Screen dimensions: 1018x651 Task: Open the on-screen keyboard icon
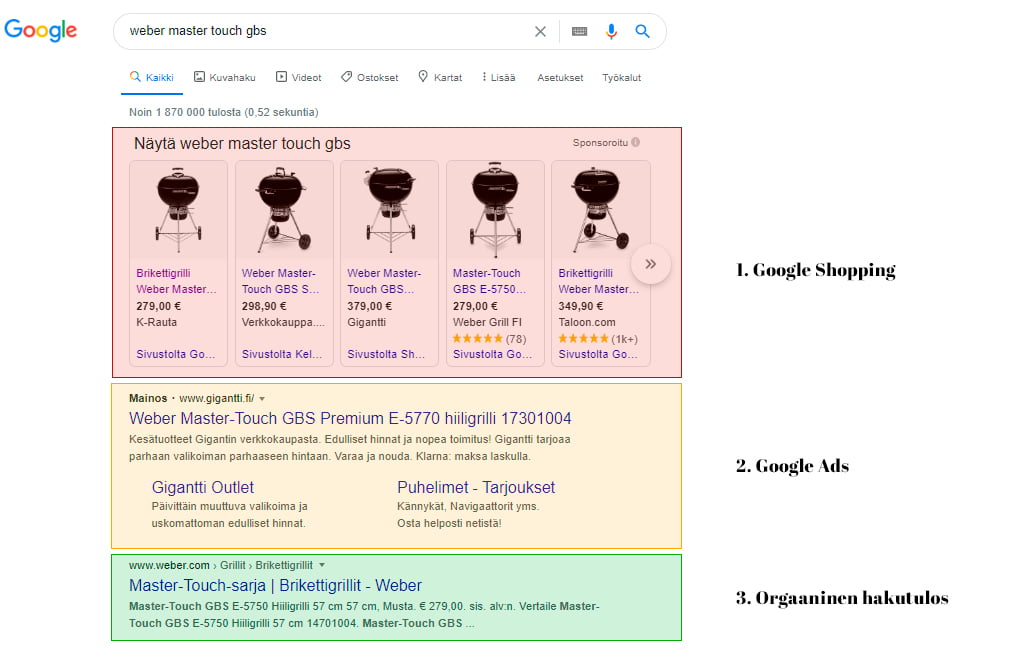[579, 31]
